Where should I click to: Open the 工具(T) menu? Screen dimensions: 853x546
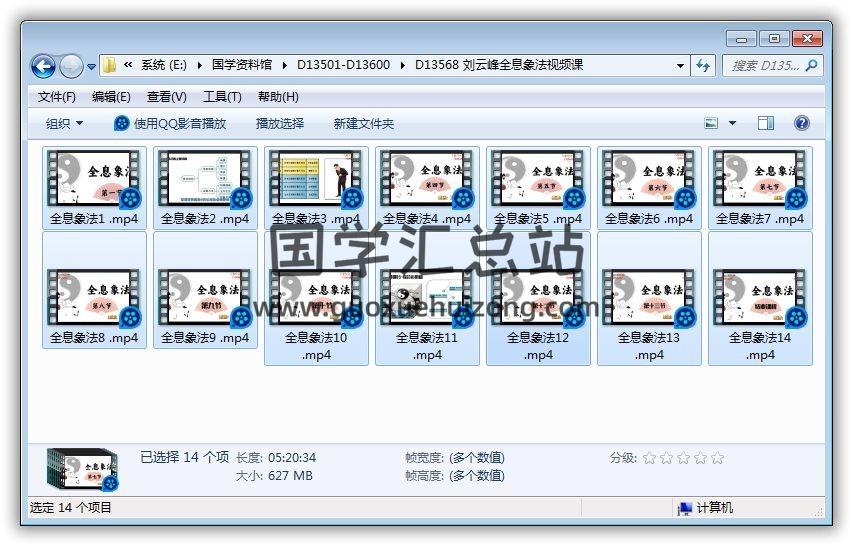click(222, 97)
